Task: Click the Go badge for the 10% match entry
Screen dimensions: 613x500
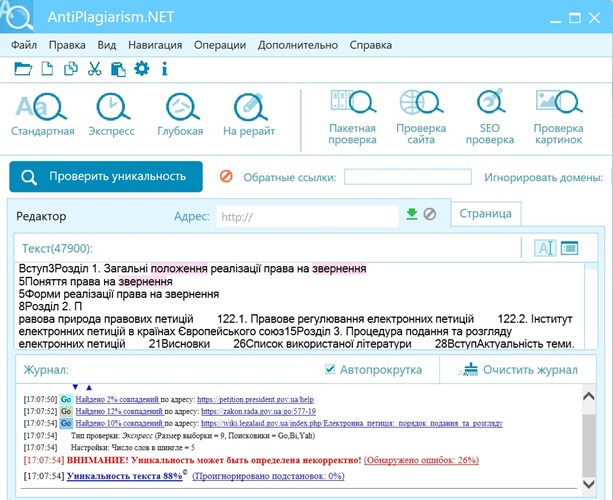Action: pos(66,423)
